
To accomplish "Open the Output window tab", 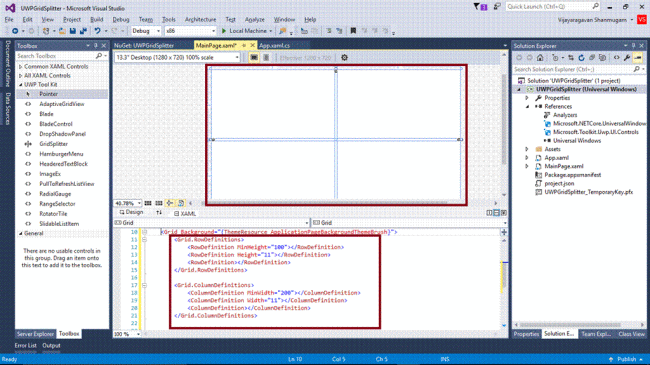I will click(51, 346).
